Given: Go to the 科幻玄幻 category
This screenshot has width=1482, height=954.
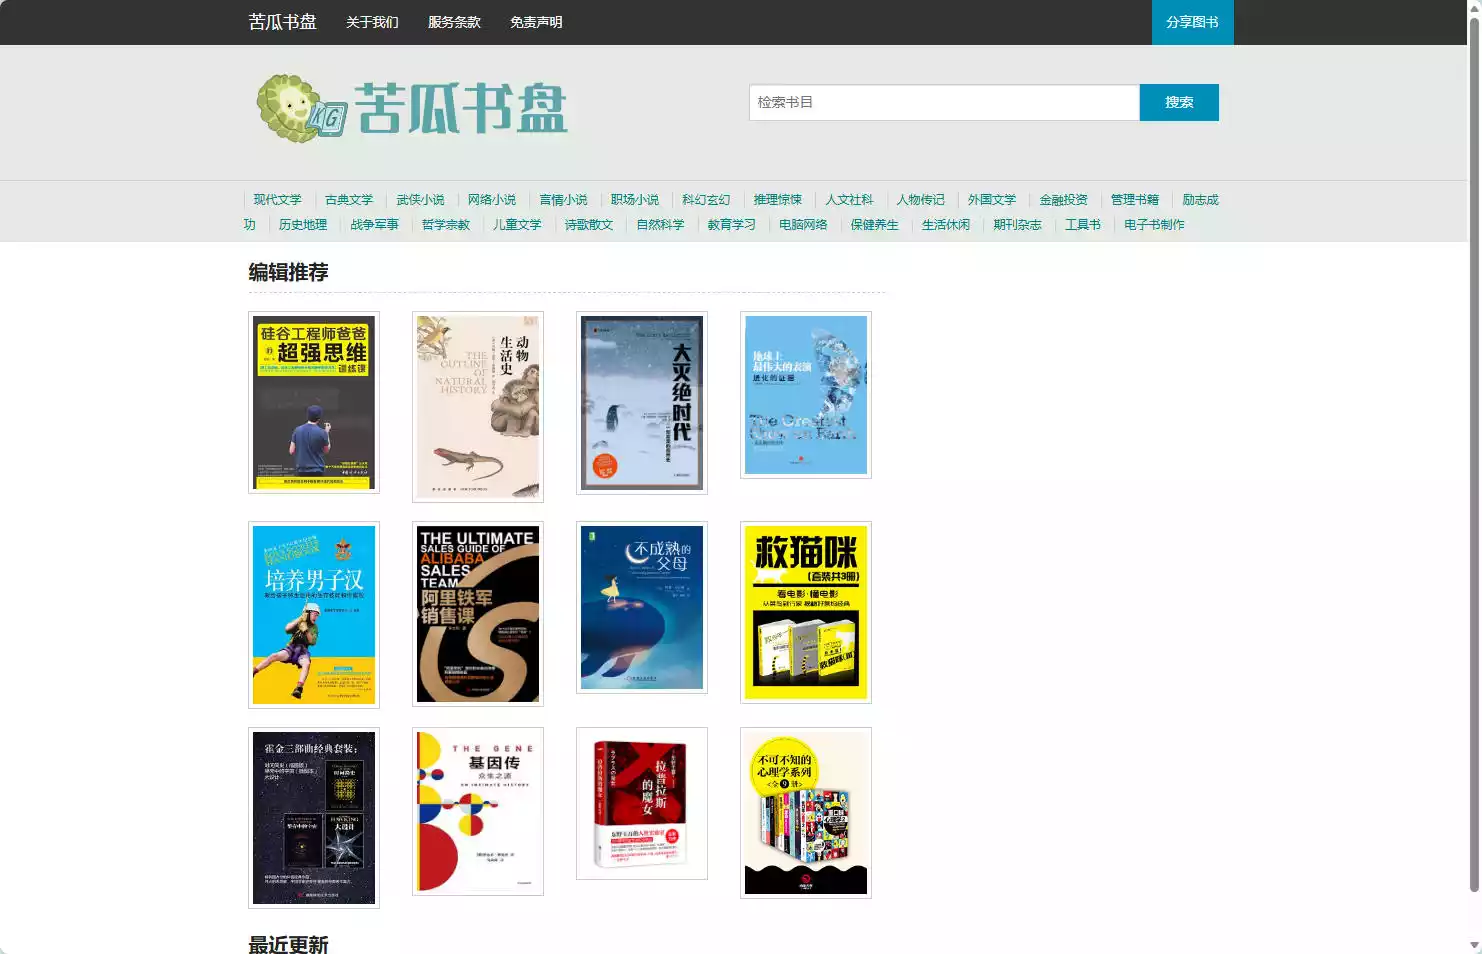Looking at the screenshot, I should pyautogui.click(x=706, y=200).
